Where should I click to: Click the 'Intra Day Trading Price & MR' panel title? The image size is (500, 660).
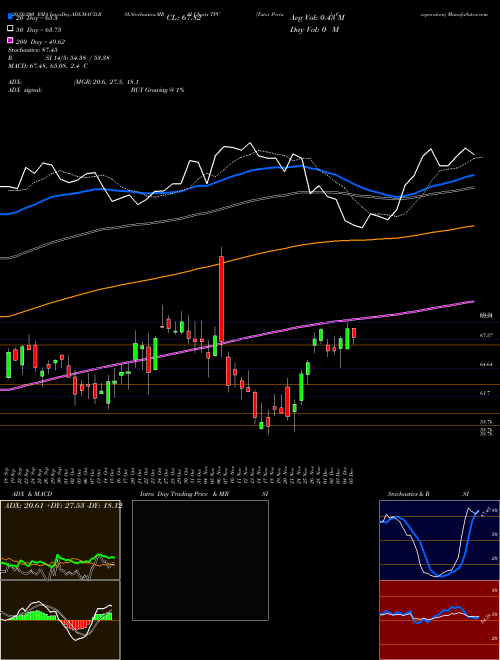tap(184, 494)
